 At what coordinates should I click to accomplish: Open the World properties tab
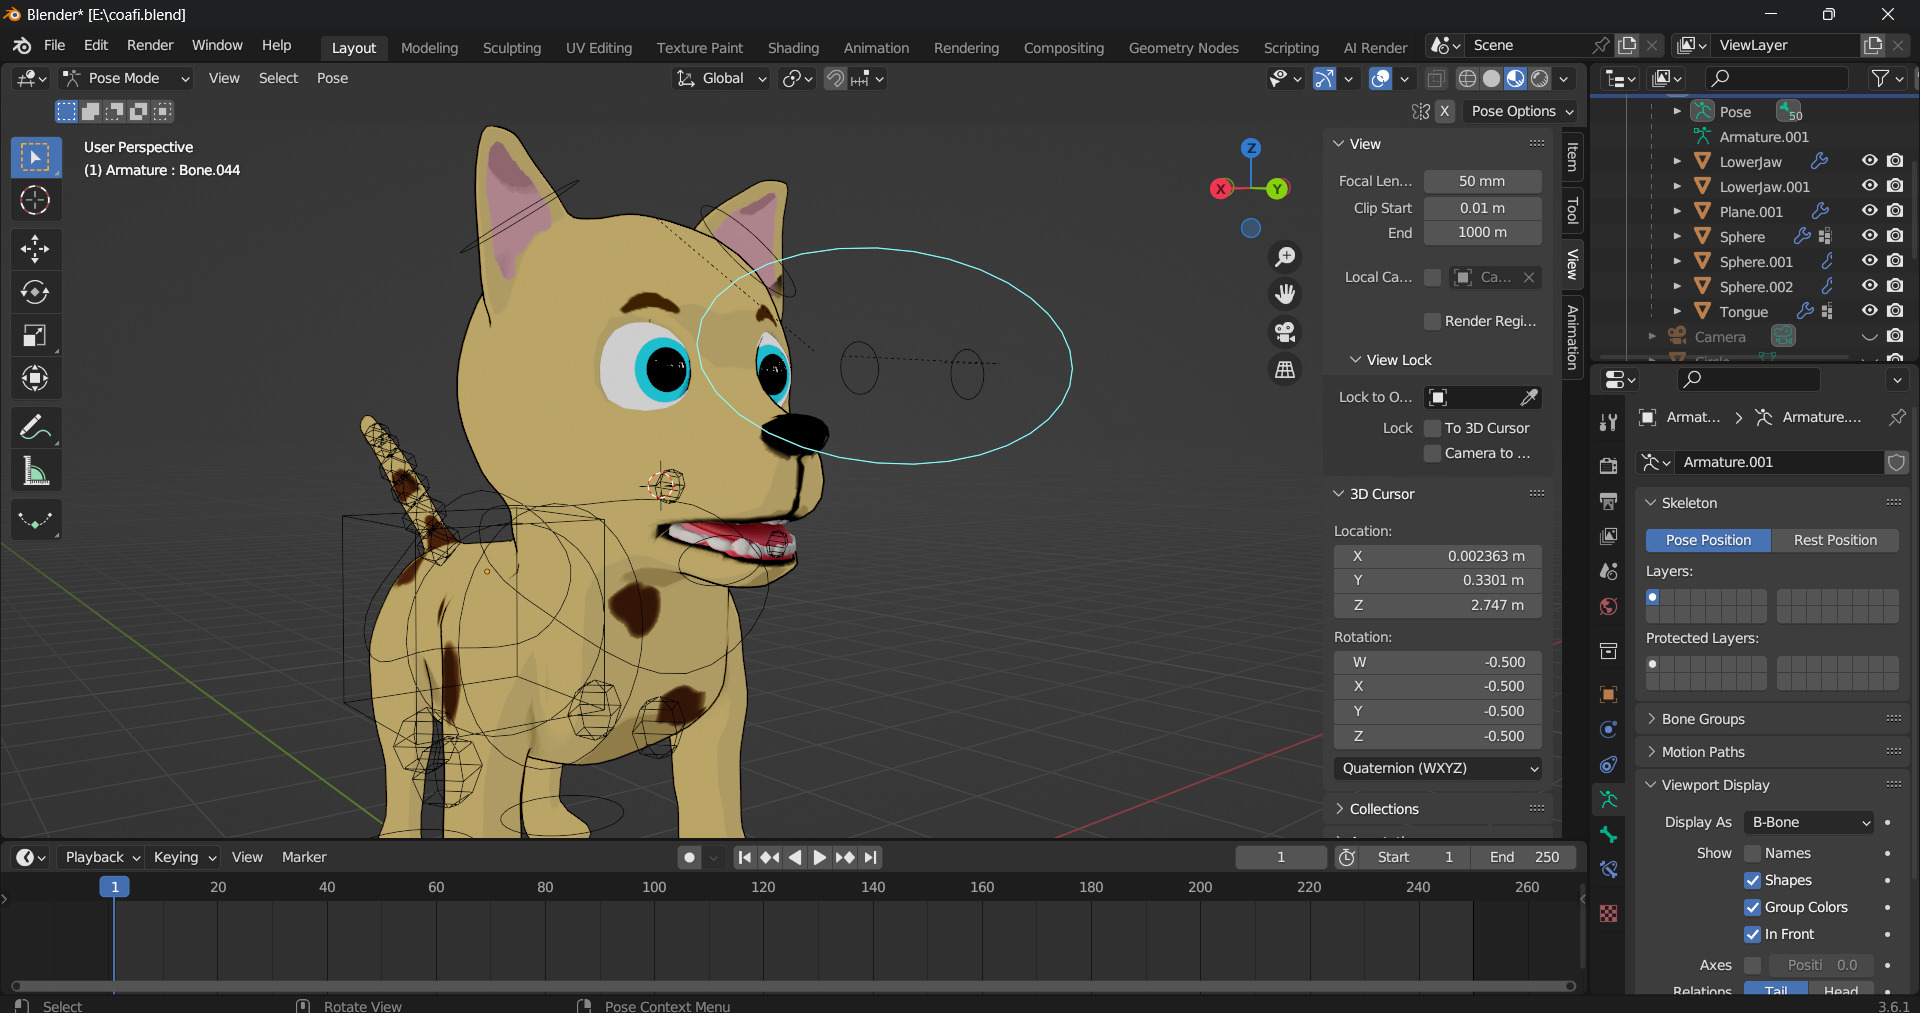pyautogui.click(x=1608, y=607)
